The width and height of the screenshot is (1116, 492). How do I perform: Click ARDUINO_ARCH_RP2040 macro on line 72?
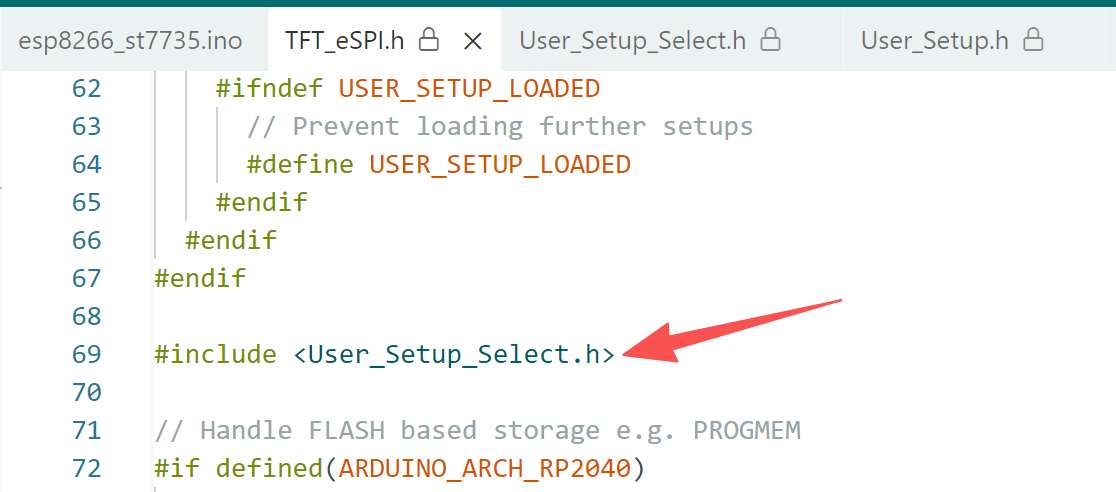[x=485, y=469]
